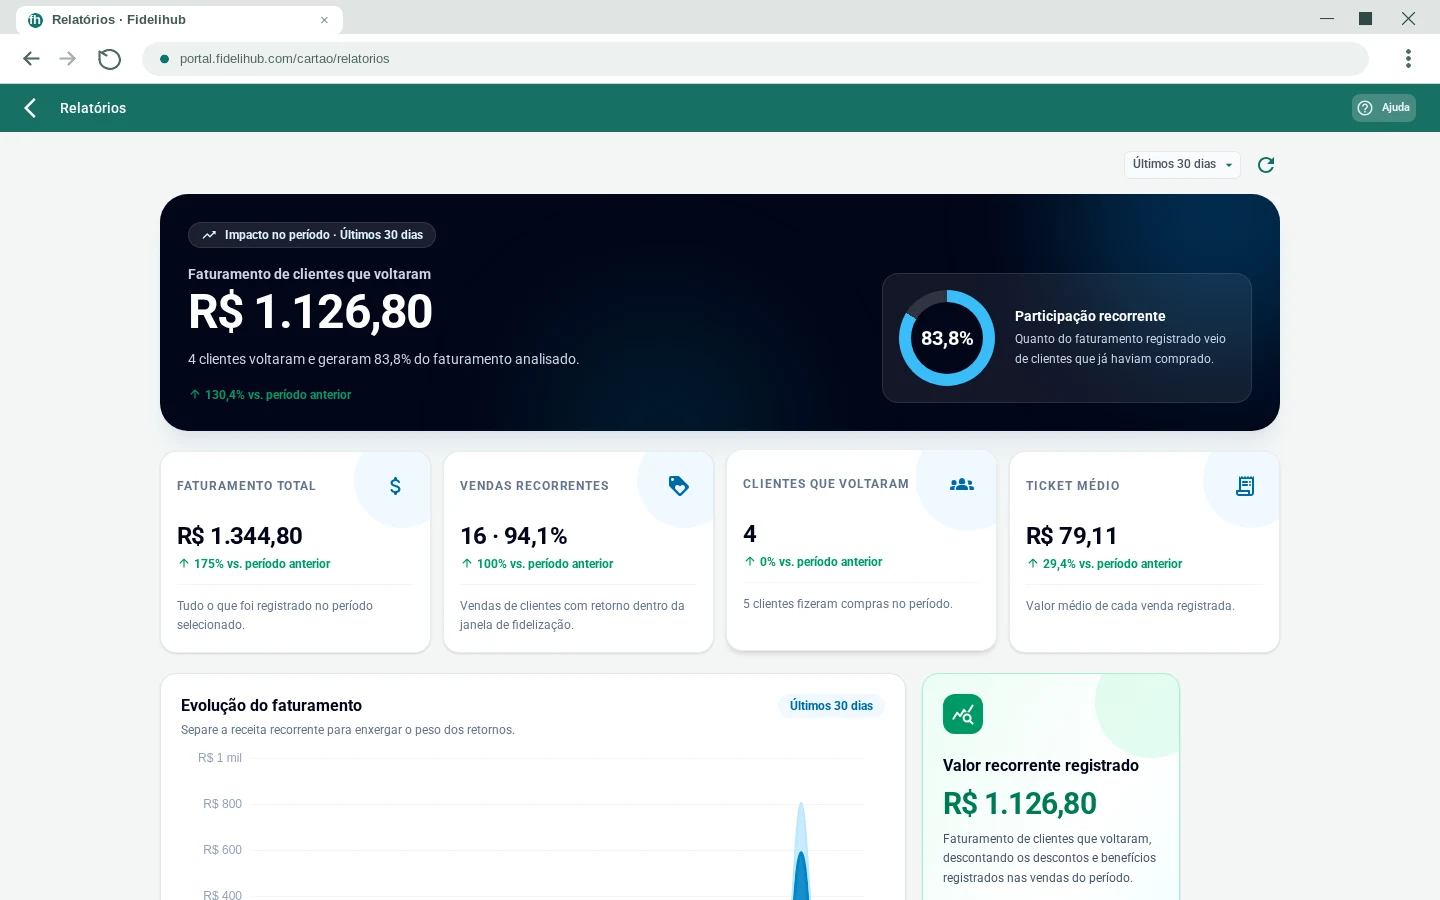The image size is (1440, 900).
Task: Open the browser three-dot menu
Action: tap(1408, 59)
